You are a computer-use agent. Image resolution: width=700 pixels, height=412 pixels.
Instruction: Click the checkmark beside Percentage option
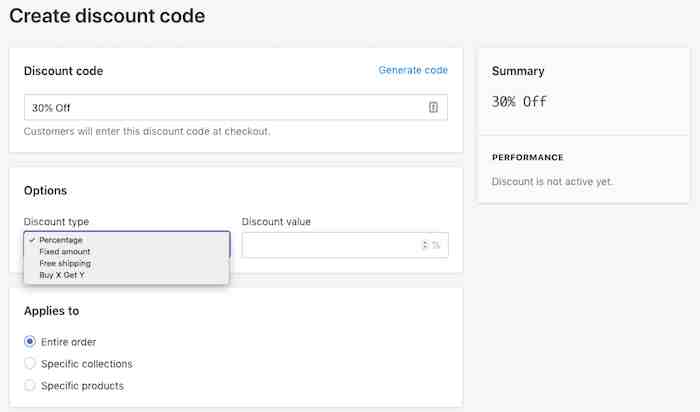tap(32, 240)
